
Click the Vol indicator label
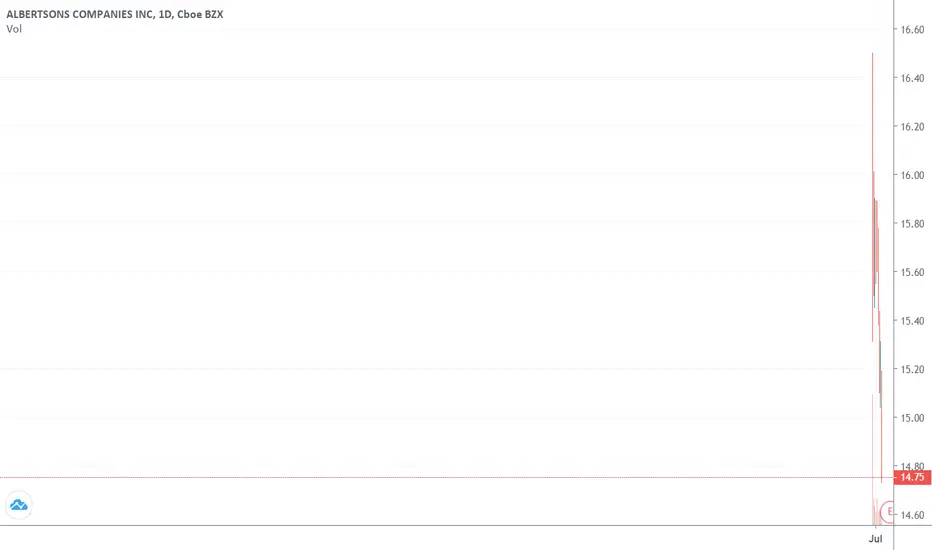coord(14,29)
